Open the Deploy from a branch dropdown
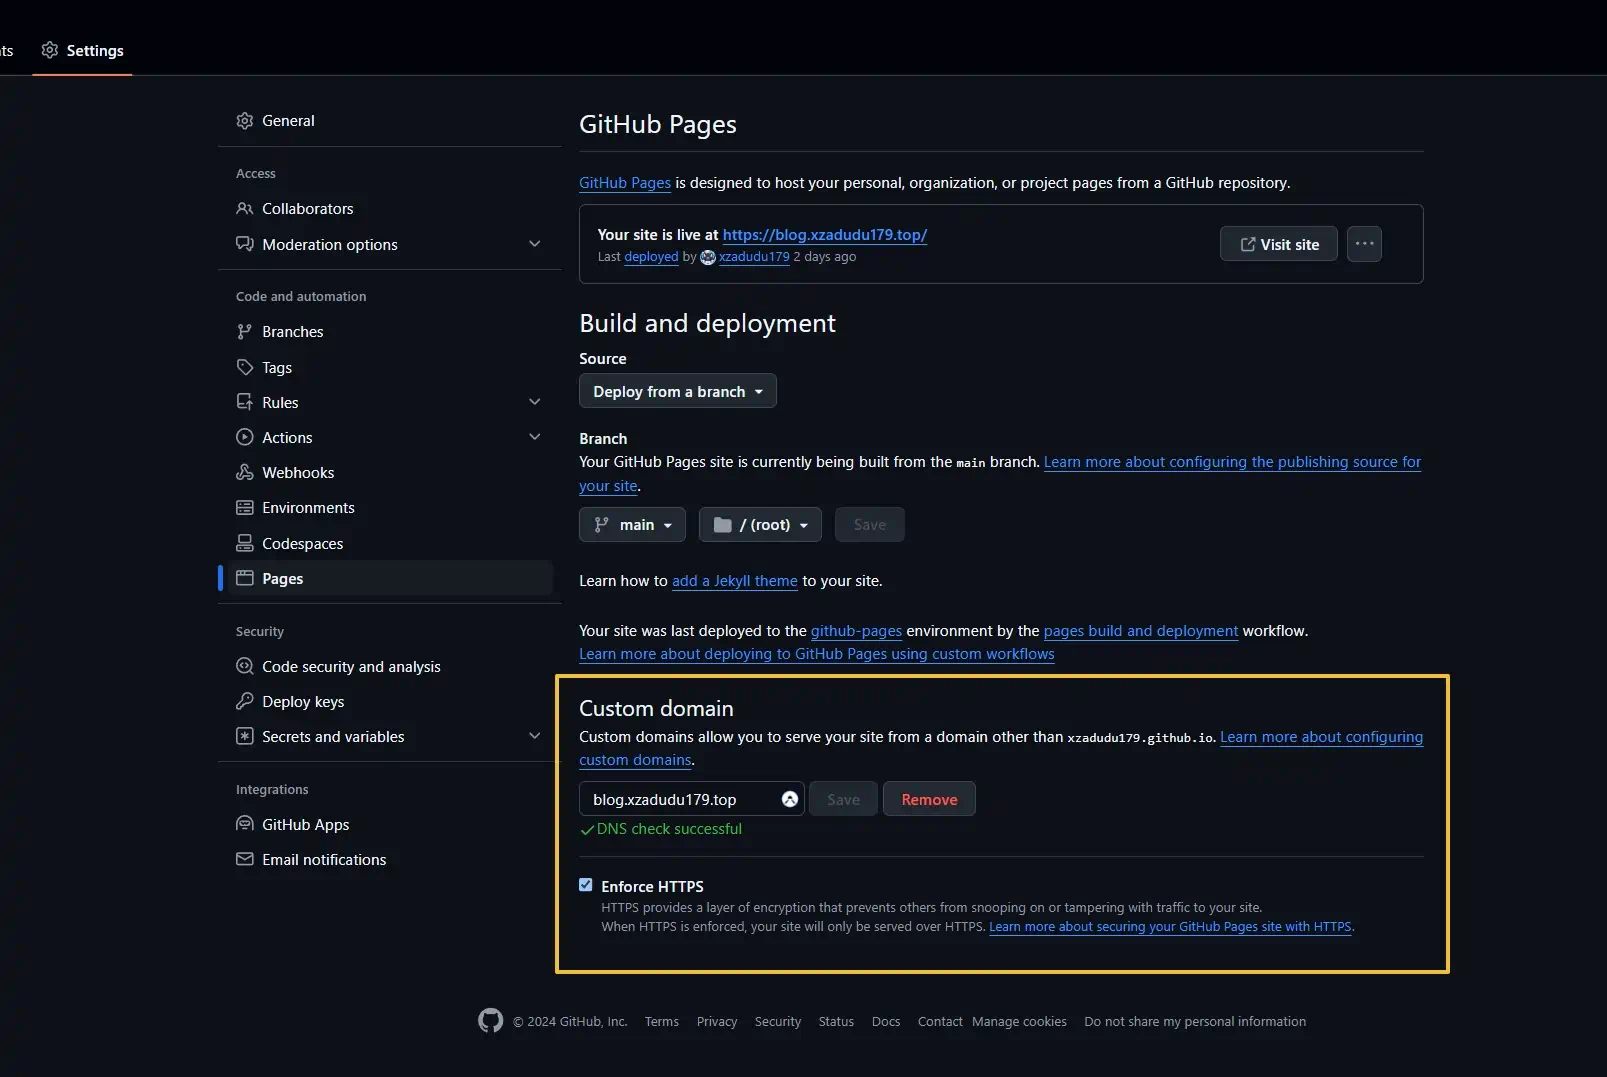The height and width of the screenshot is (1077, 1607). point(677,391)
